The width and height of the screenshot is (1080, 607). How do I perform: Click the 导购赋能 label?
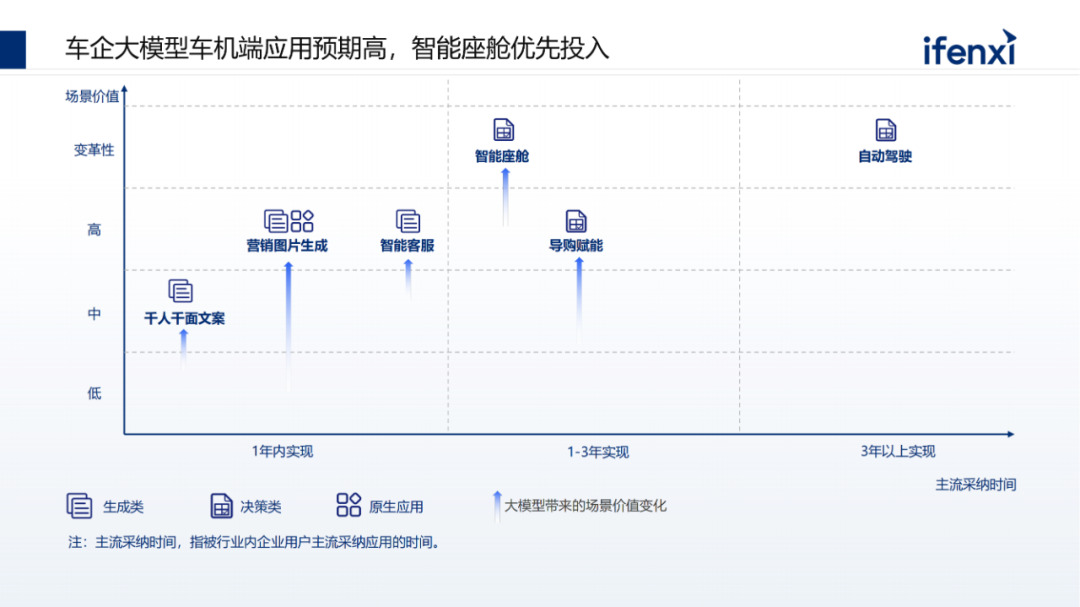pyautogui.click(x=576, y=245)
